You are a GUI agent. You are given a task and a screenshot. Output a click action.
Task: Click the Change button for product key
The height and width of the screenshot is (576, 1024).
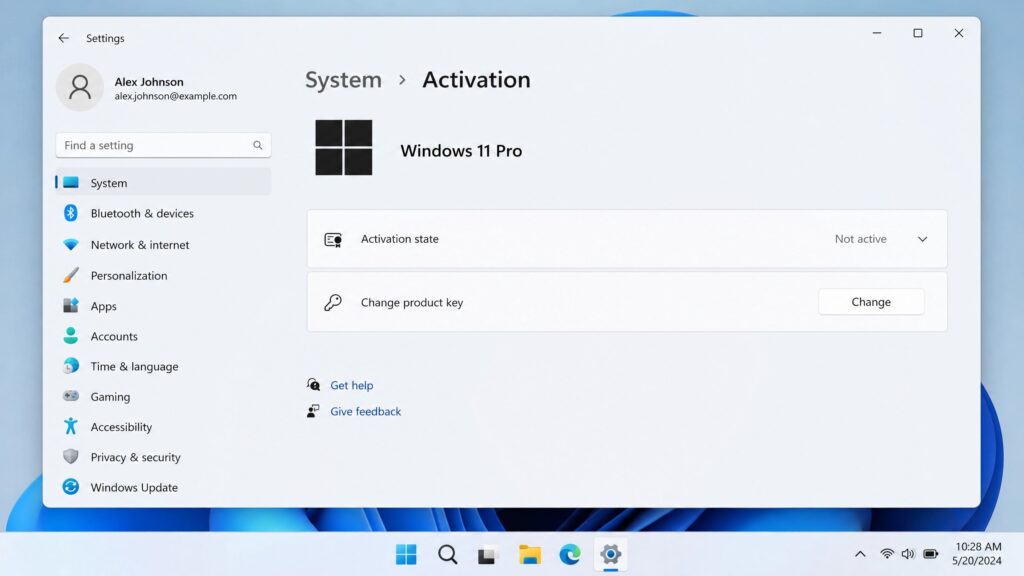point(871,302)
